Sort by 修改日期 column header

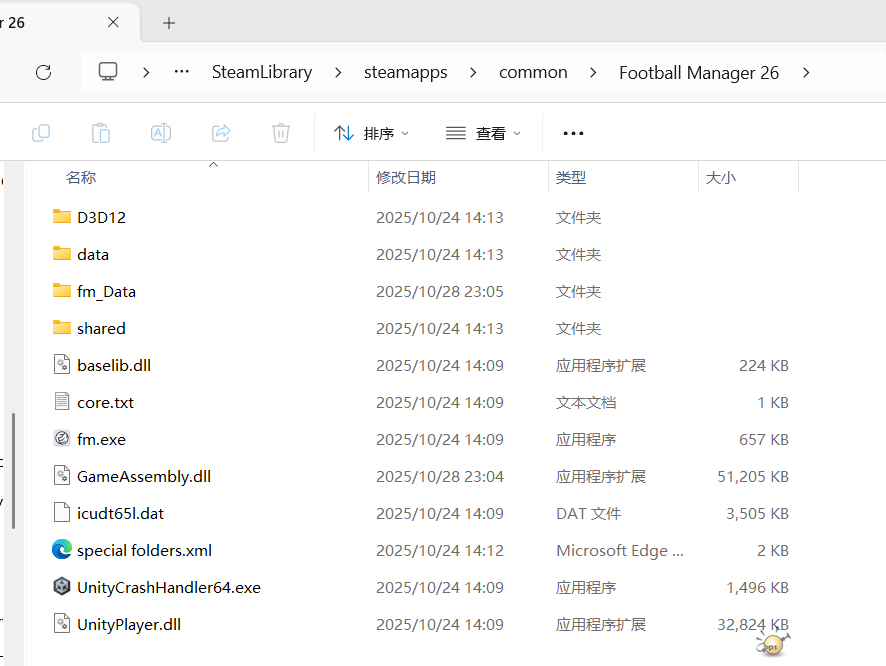point(406,177)
